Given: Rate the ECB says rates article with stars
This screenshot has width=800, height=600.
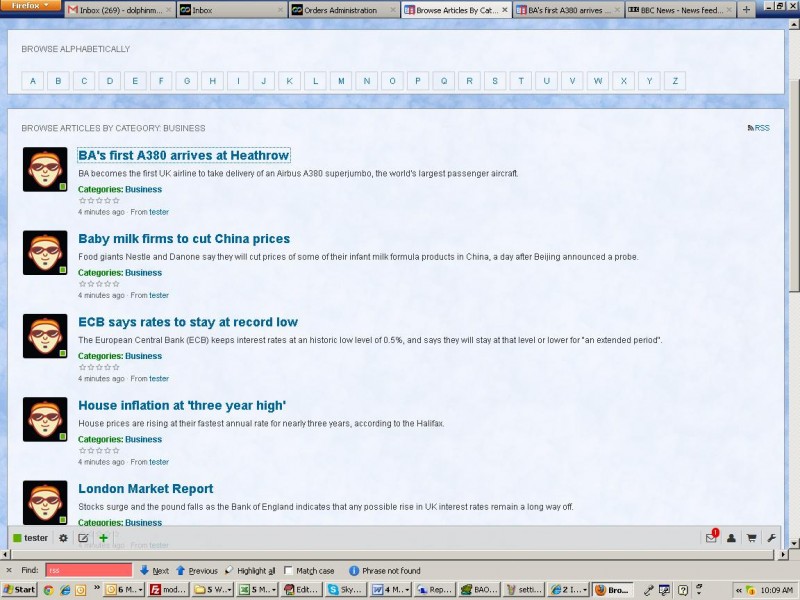Looking at the screenshot, I should 99,367.
